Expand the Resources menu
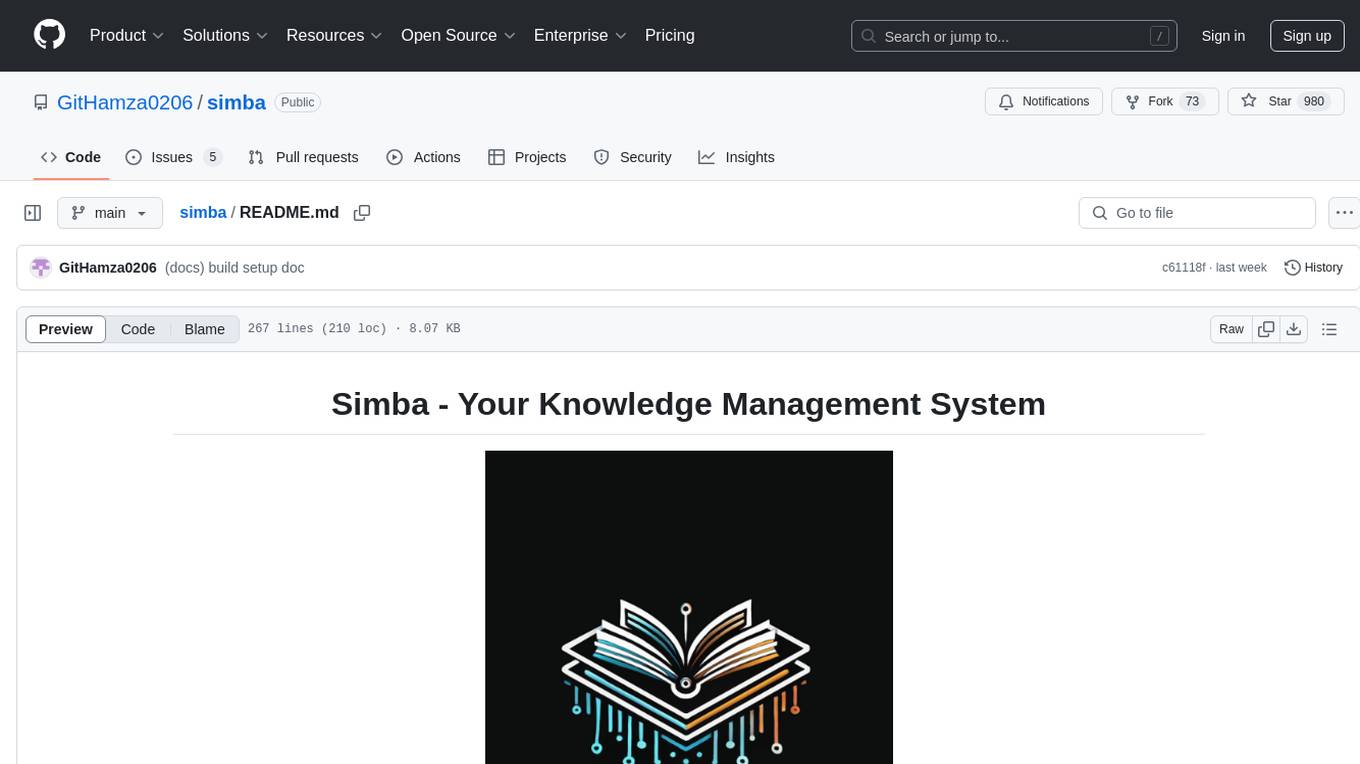The height and width of the screenshot is (764, 1360). pos(334,35)
